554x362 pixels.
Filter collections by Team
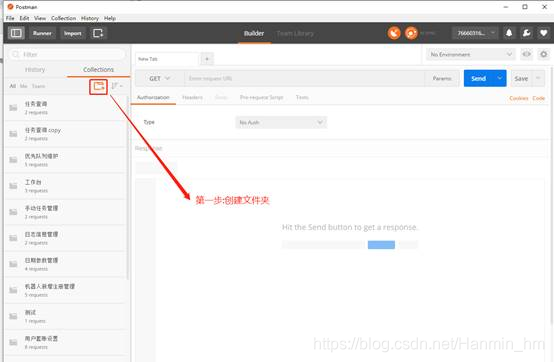[x=38, y=86]
